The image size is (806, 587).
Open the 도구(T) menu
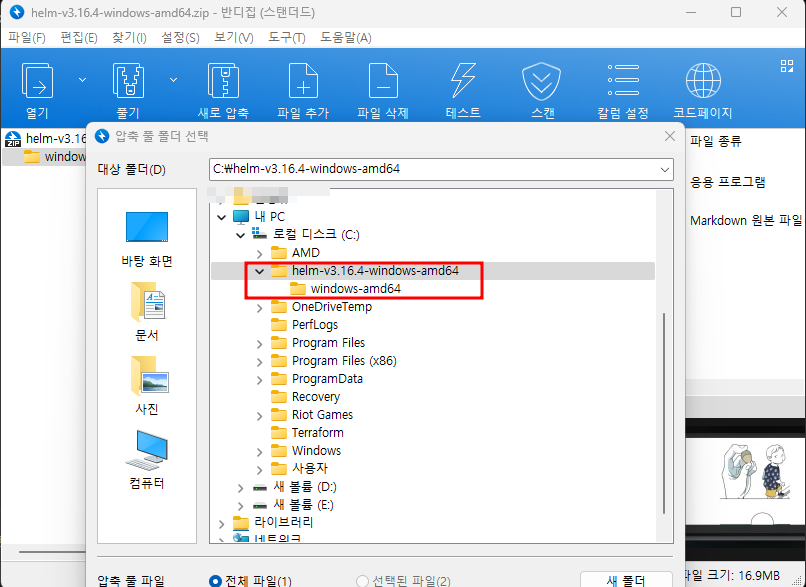pyautogui.click(x=286, y=38)
